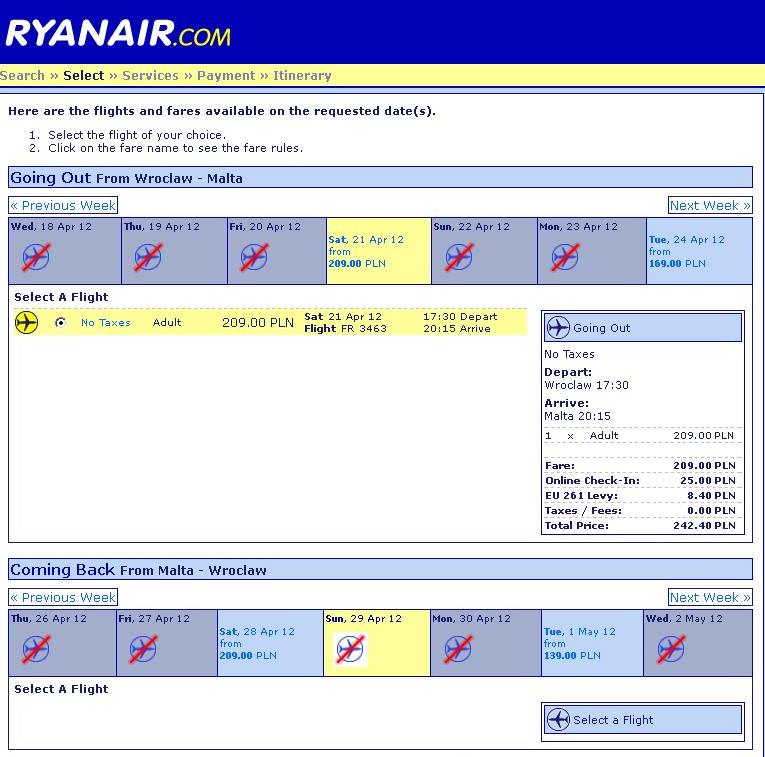Show Previous Week for Coming Back flights

tap(63, 597)
